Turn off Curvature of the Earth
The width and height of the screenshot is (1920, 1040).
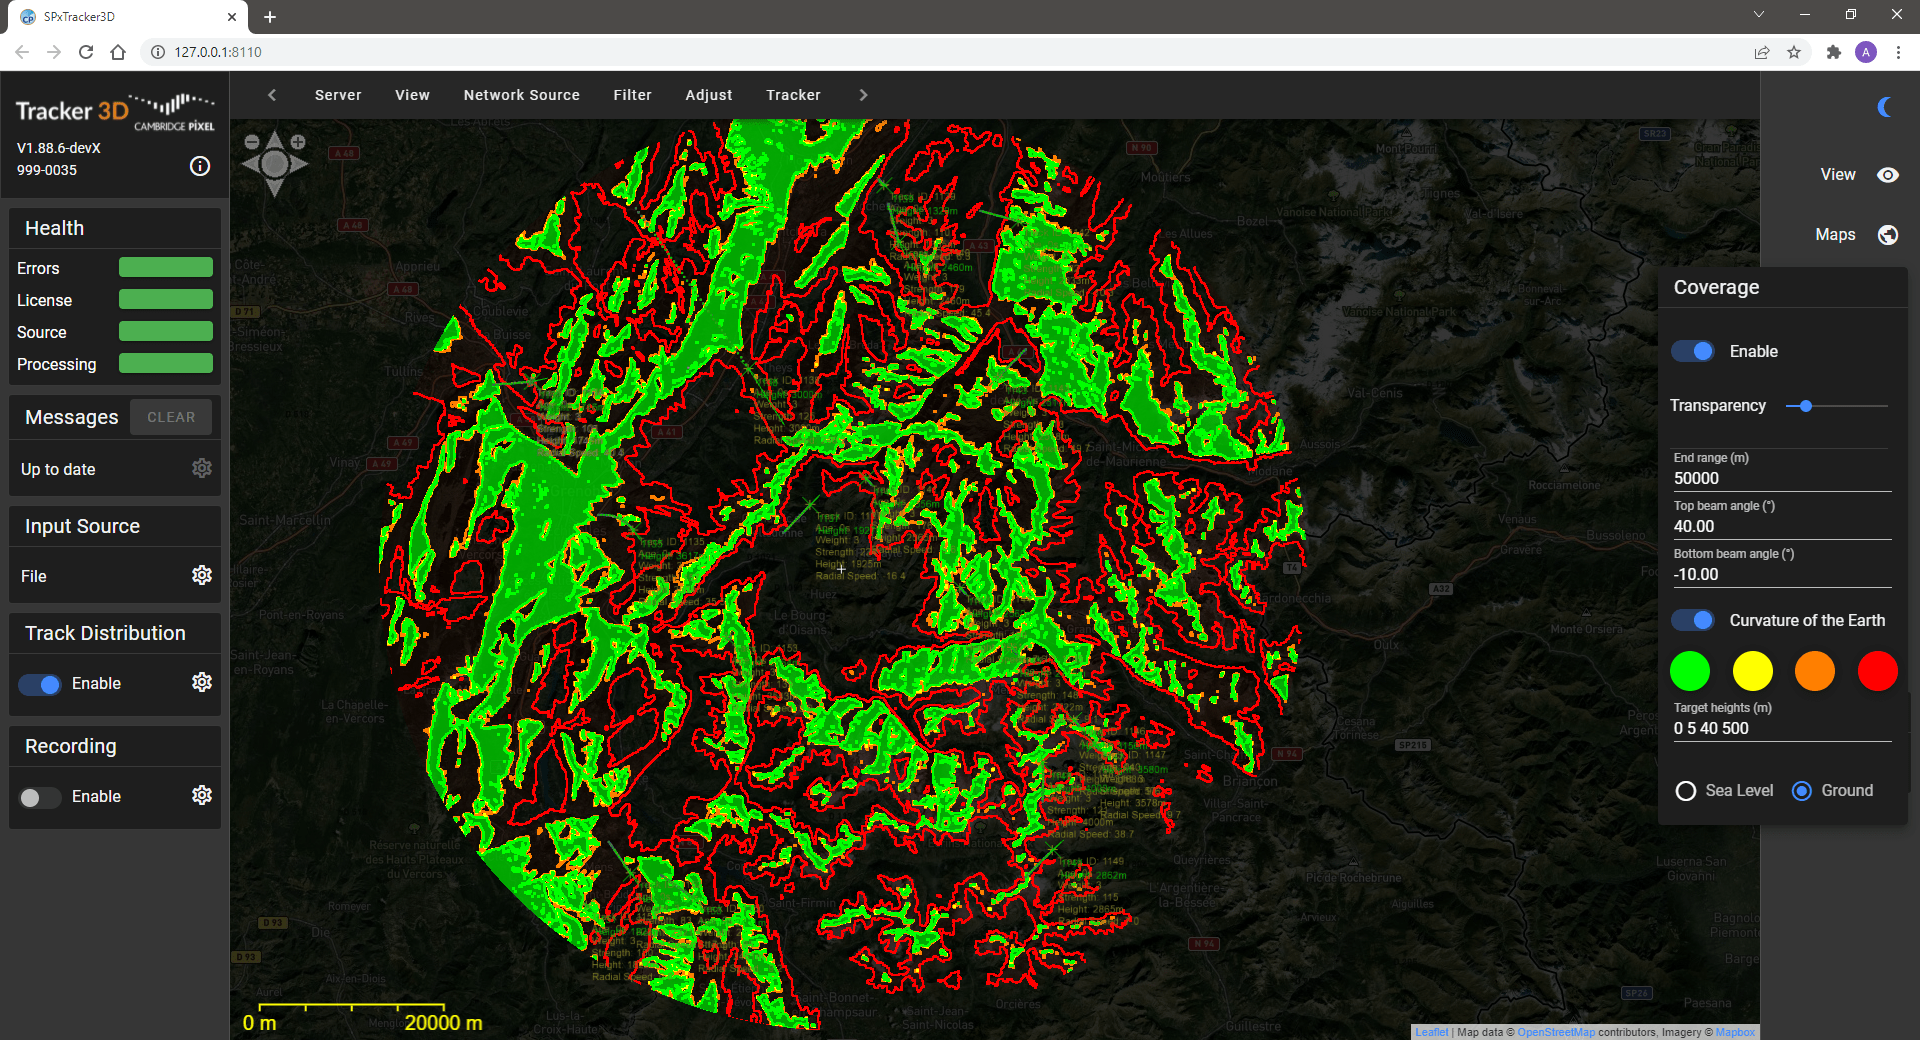click(x=1693, y=620)
